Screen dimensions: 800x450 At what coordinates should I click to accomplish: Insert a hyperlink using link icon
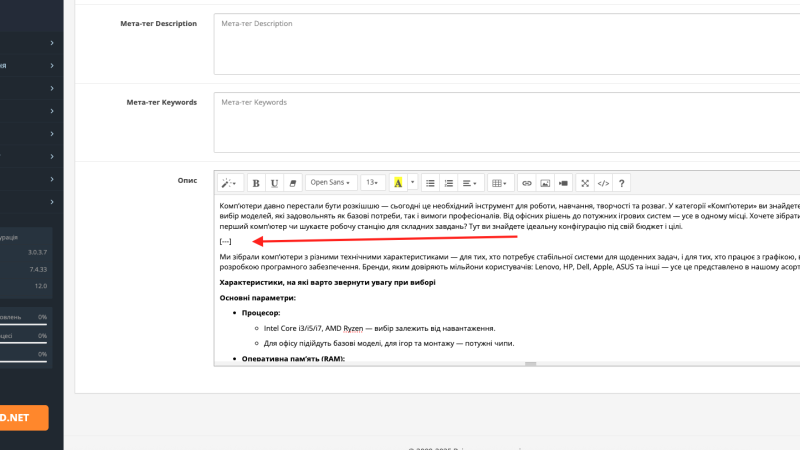click(527, 183)
